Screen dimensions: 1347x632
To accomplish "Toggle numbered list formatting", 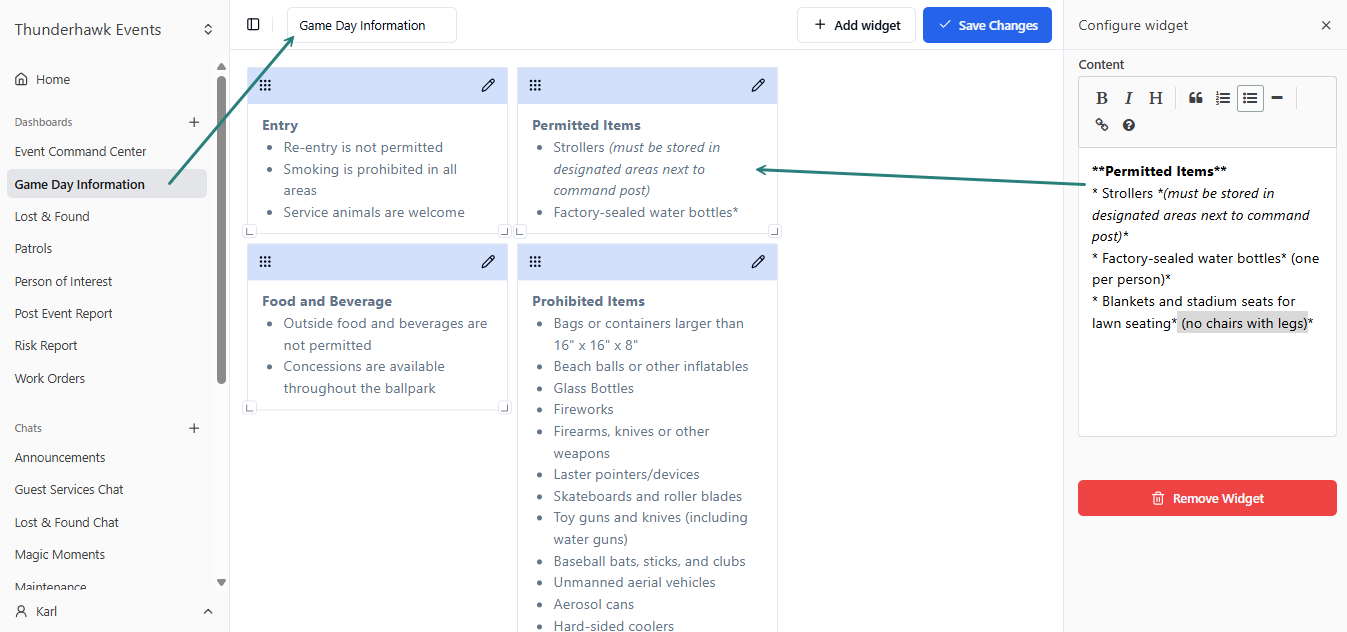I will pos(1223,98).
